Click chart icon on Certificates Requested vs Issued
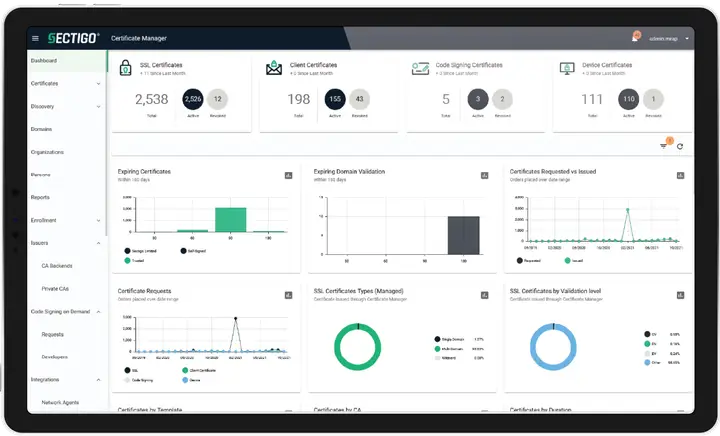 tap(680, 175)
